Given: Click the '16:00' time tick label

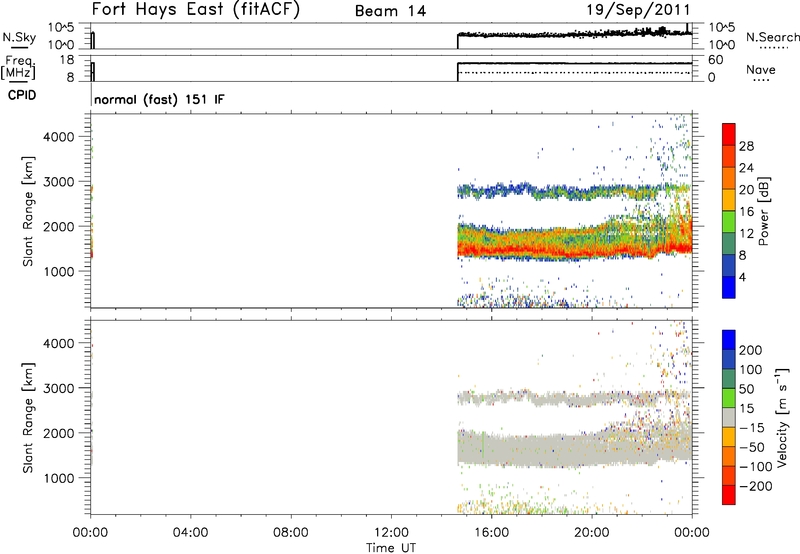Looking at the screenshot, I should [491, 533].
